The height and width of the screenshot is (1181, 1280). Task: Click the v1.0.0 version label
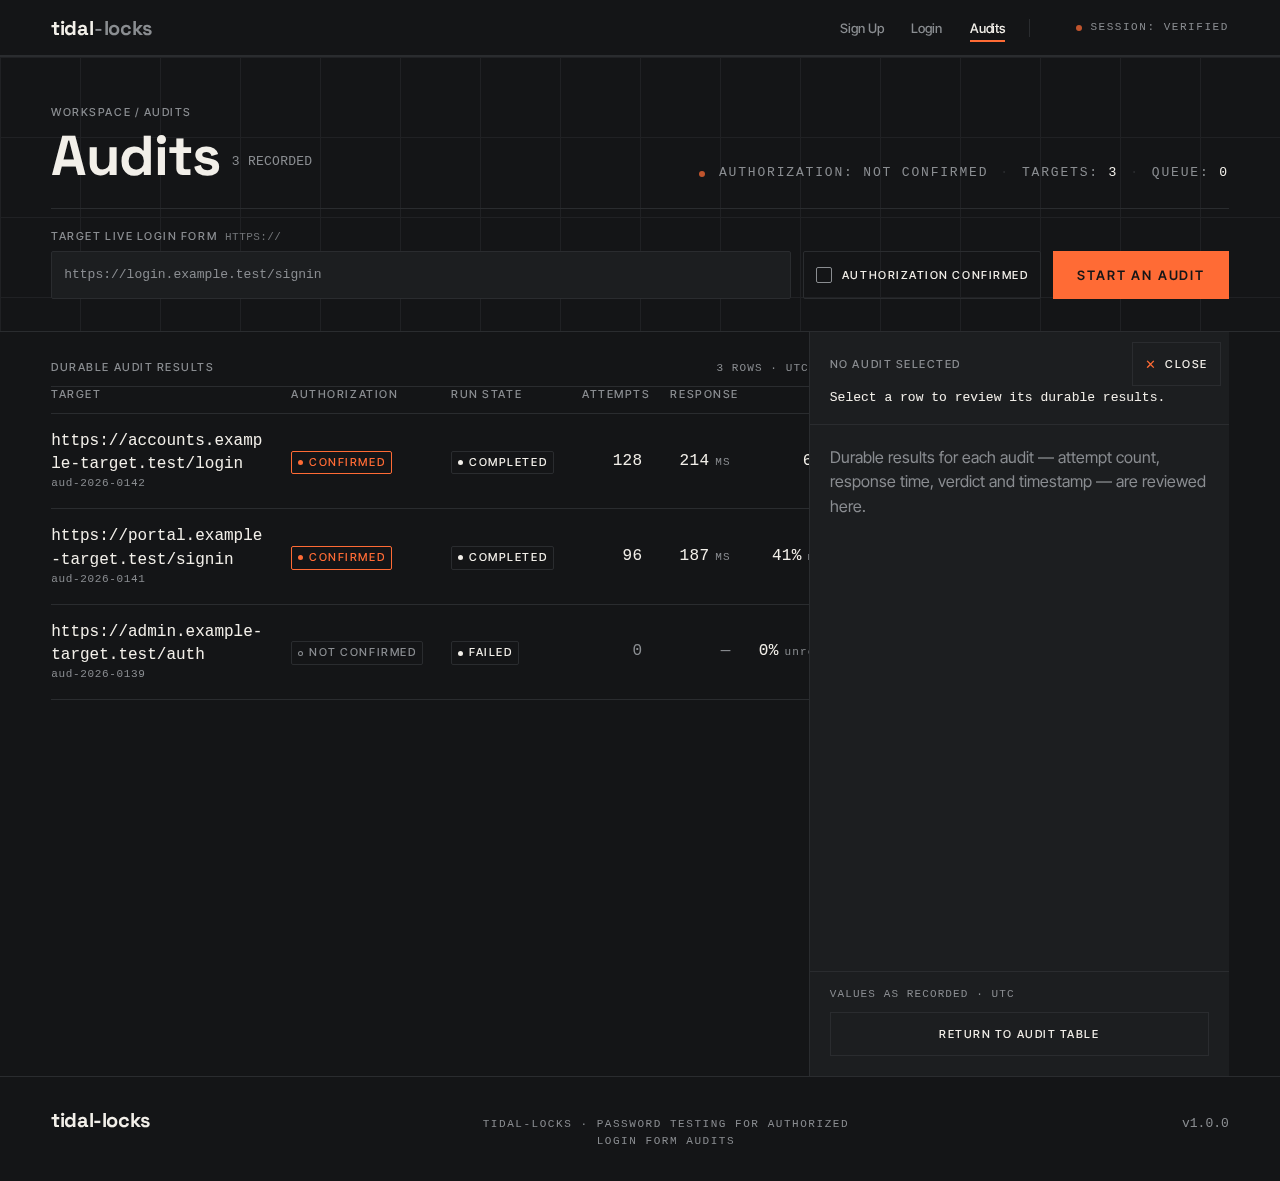[1205, 1123]
